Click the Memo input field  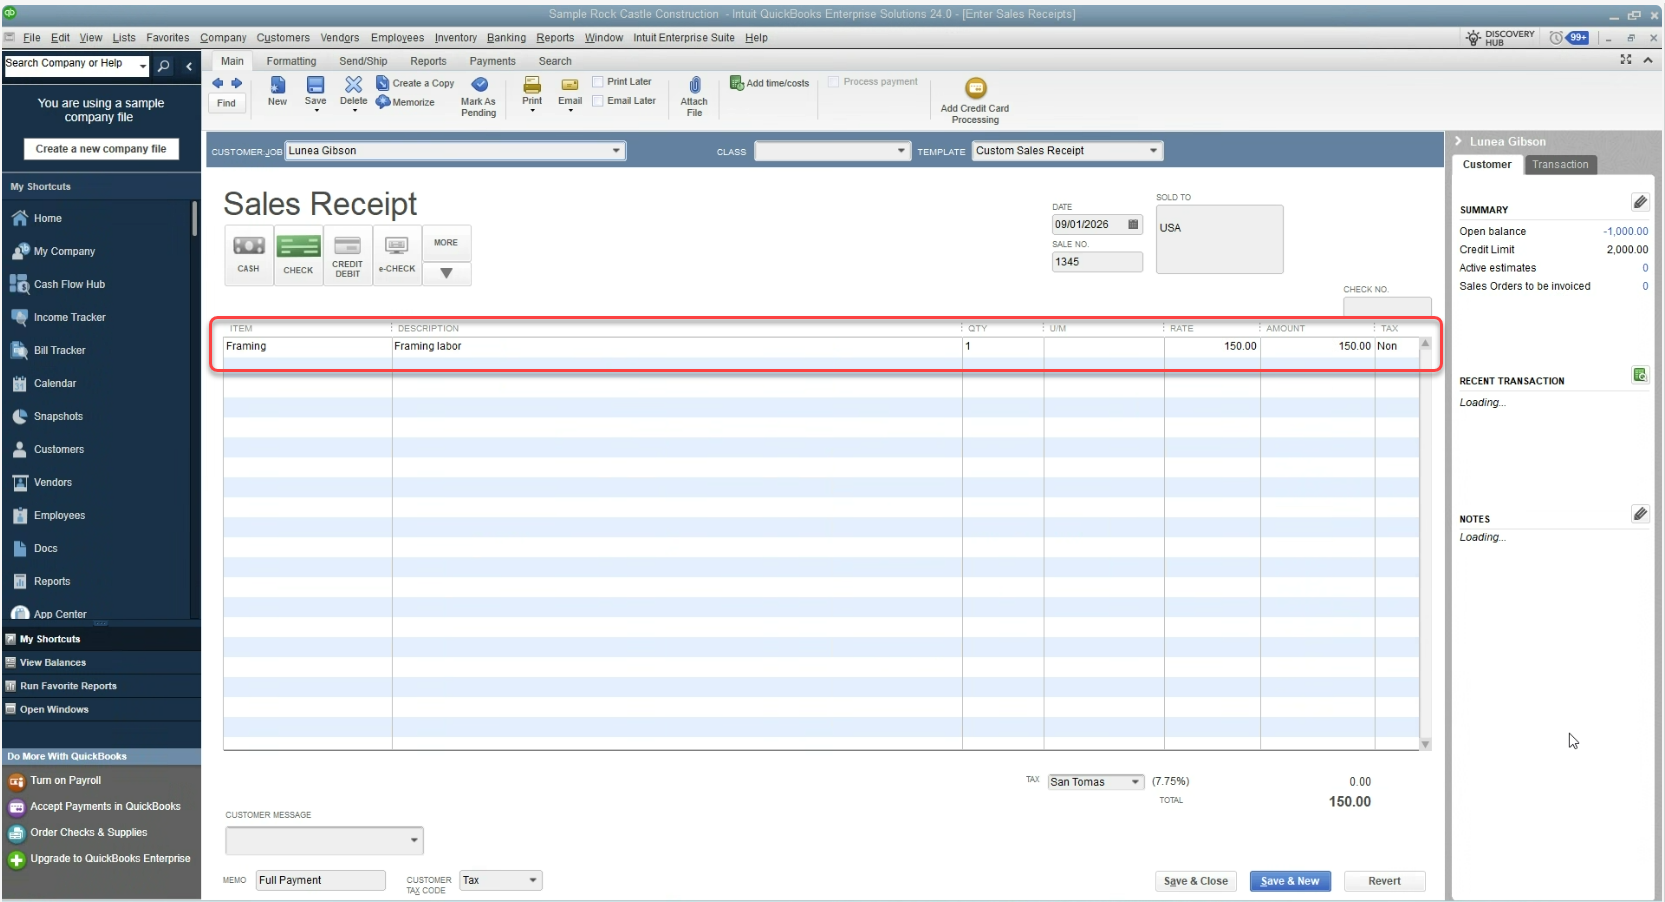coord(320,880)
